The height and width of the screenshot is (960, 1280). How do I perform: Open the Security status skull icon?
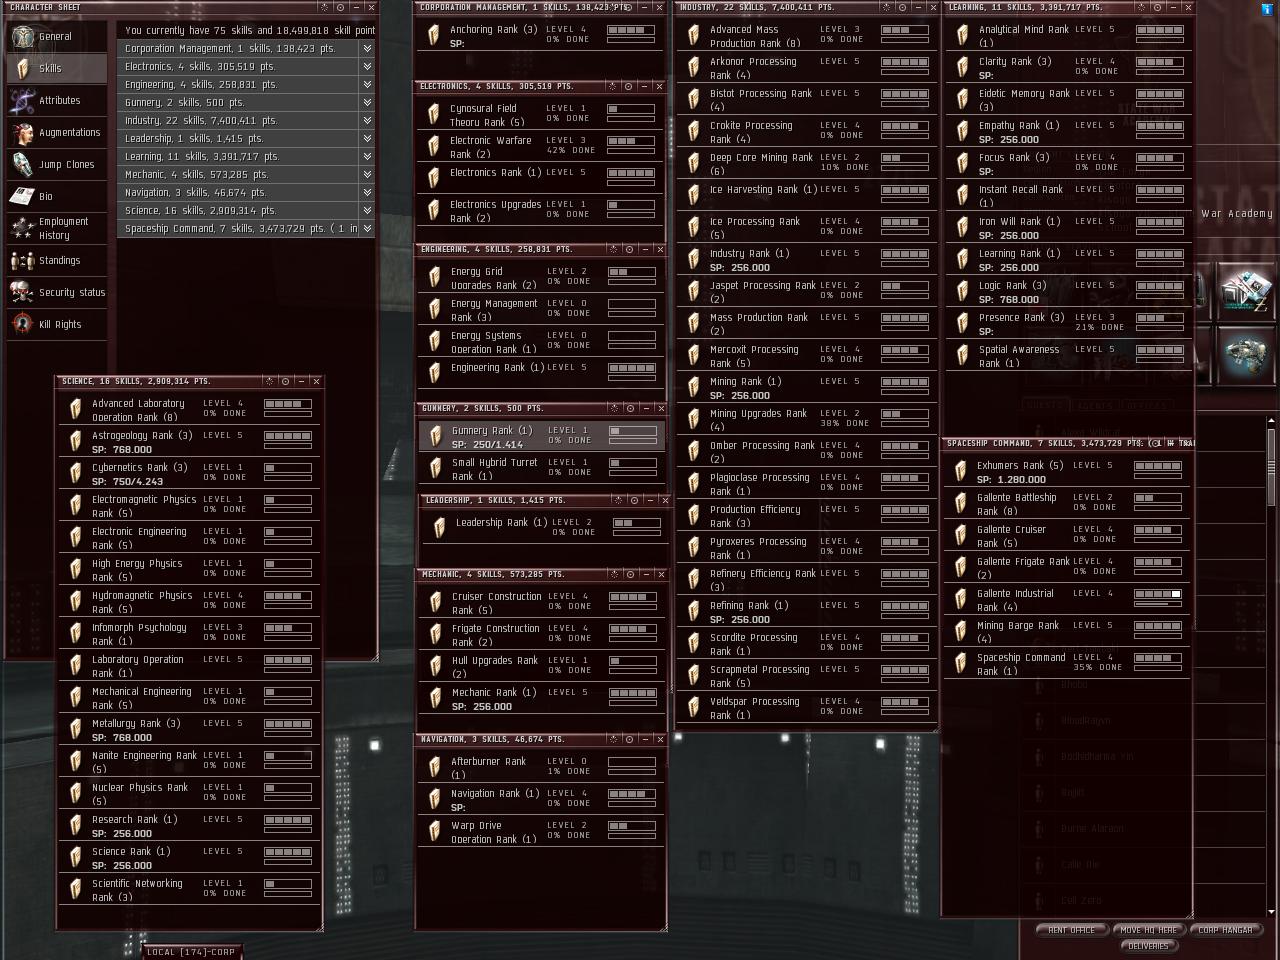[x=22, y=292]
